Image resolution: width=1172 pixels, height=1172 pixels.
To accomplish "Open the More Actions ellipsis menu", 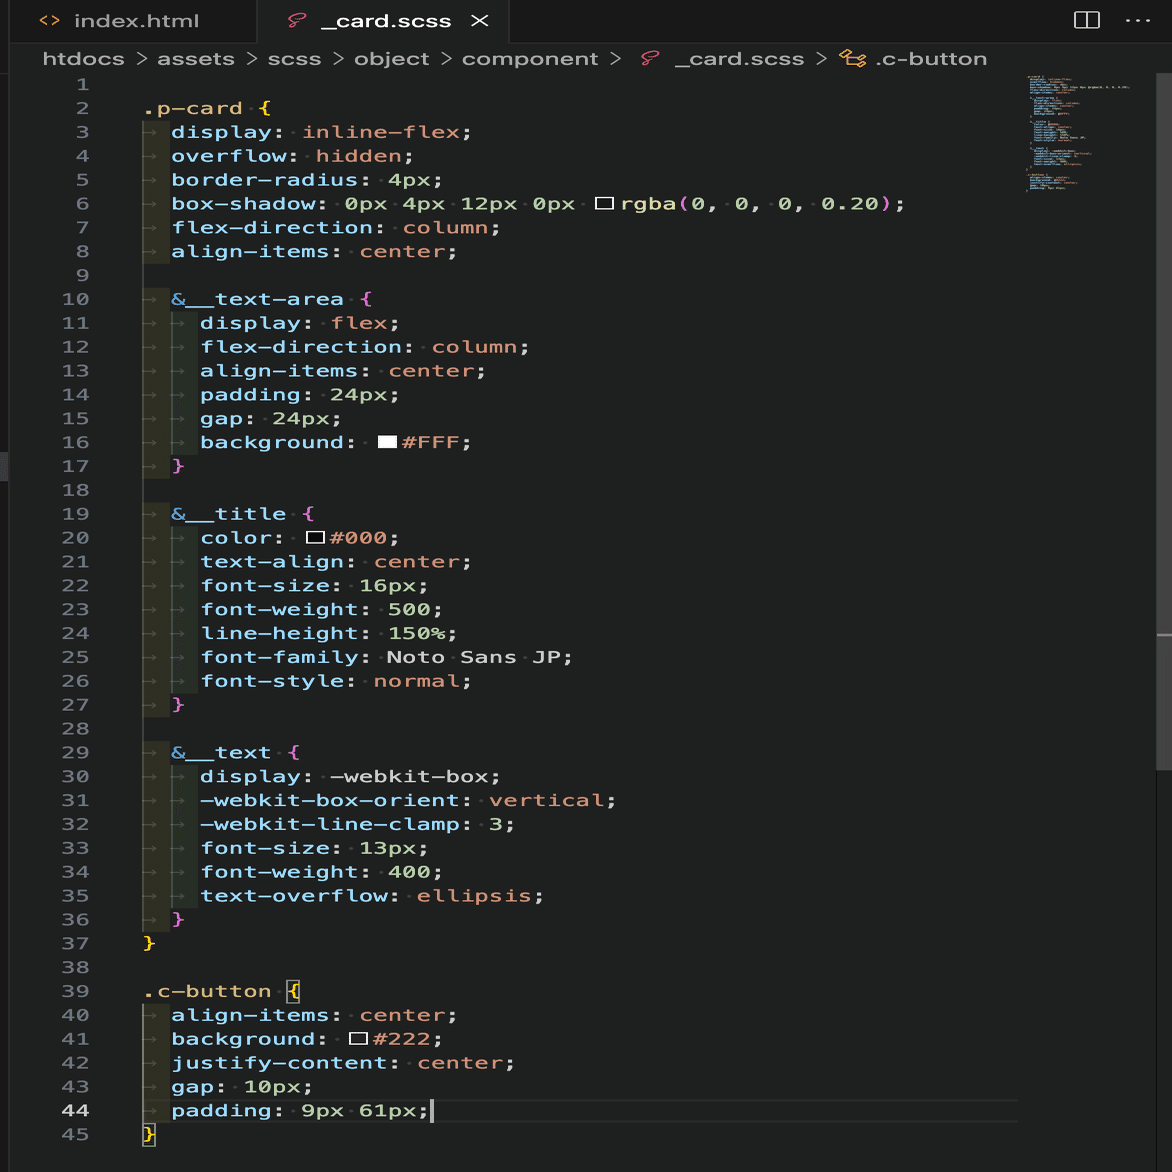I will (x=1138, y=20).
